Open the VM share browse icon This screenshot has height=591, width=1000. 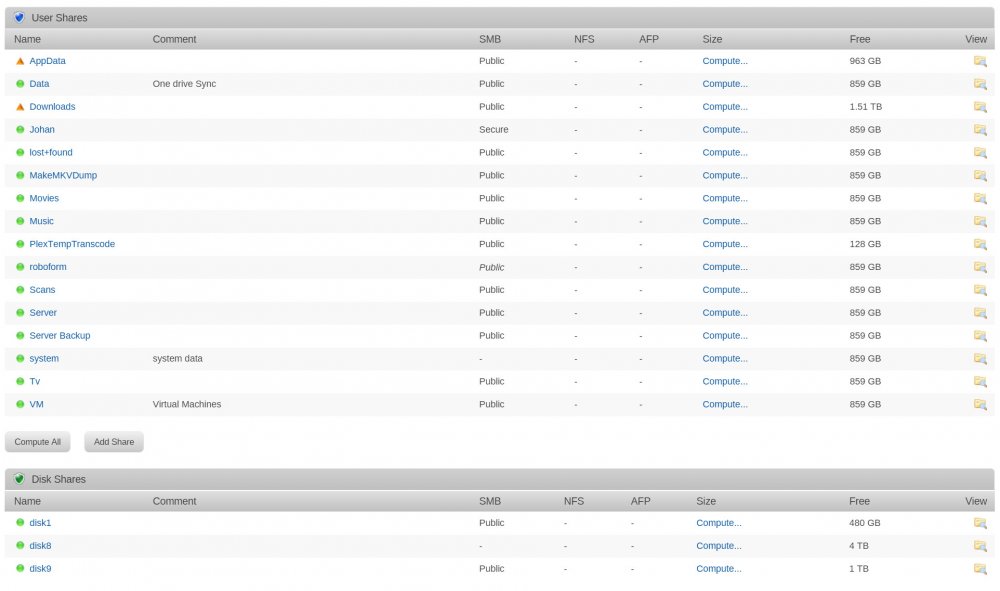click(x=980, y=405)
